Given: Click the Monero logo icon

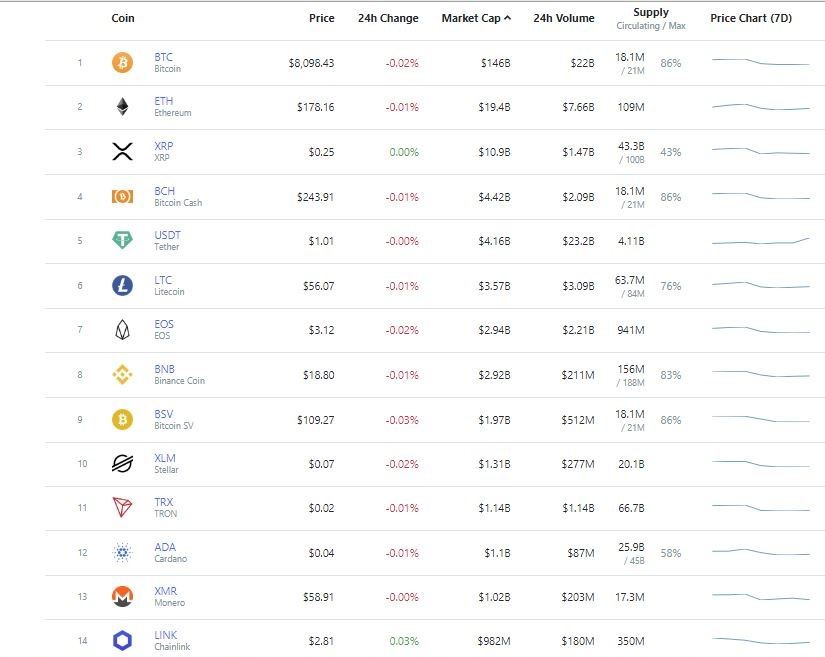Looking at the screenshot, I should pos(121,597).
